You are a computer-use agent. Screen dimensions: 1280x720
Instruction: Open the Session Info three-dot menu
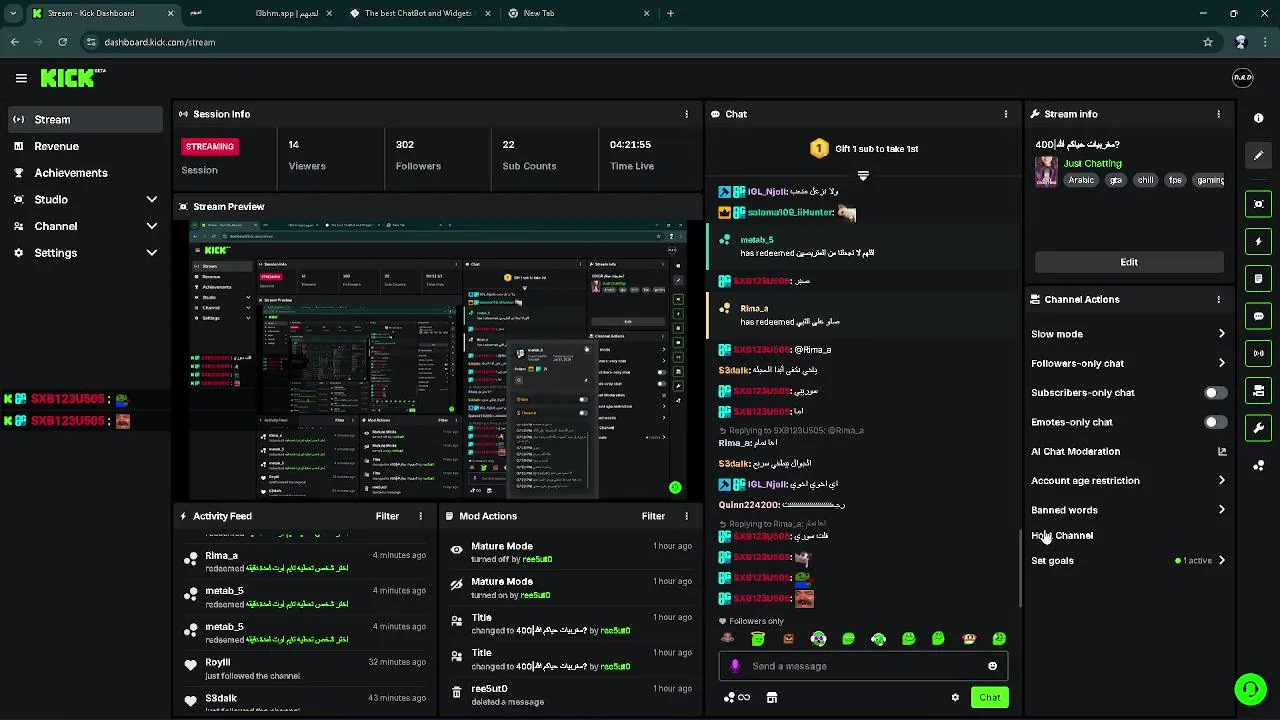click(686, 114)
